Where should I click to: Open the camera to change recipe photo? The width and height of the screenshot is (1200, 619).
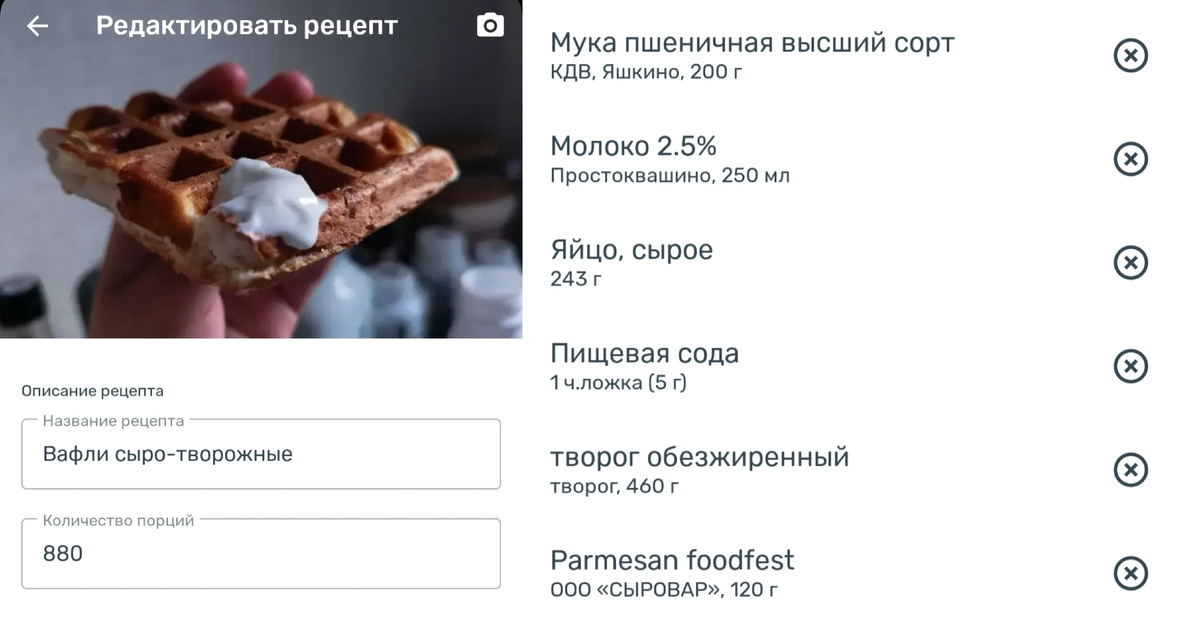pos(488,23)
